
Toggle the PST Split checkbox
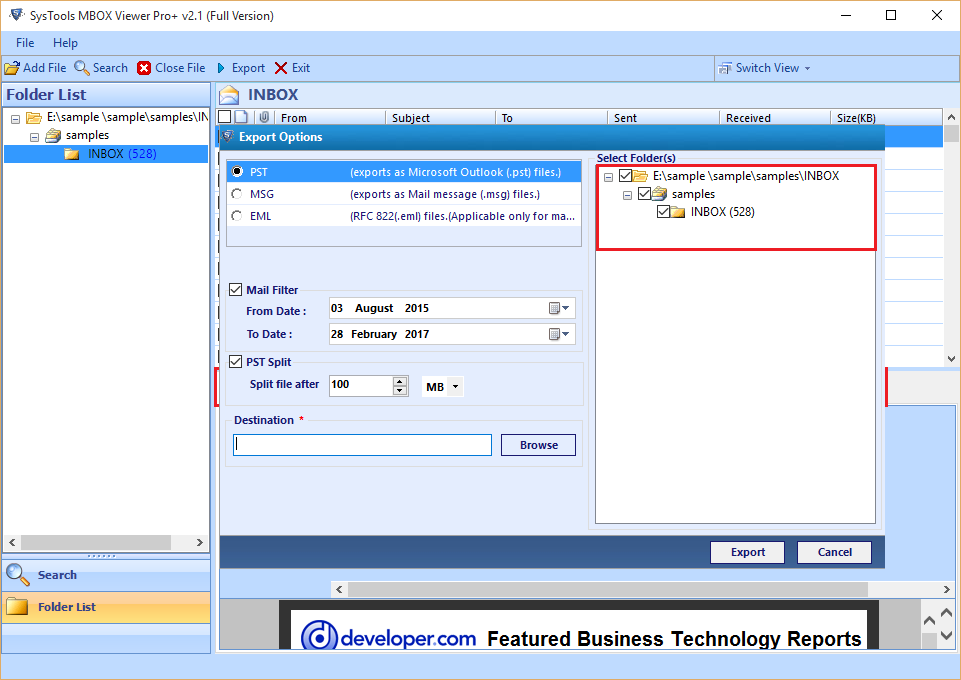tap(235, 362)
